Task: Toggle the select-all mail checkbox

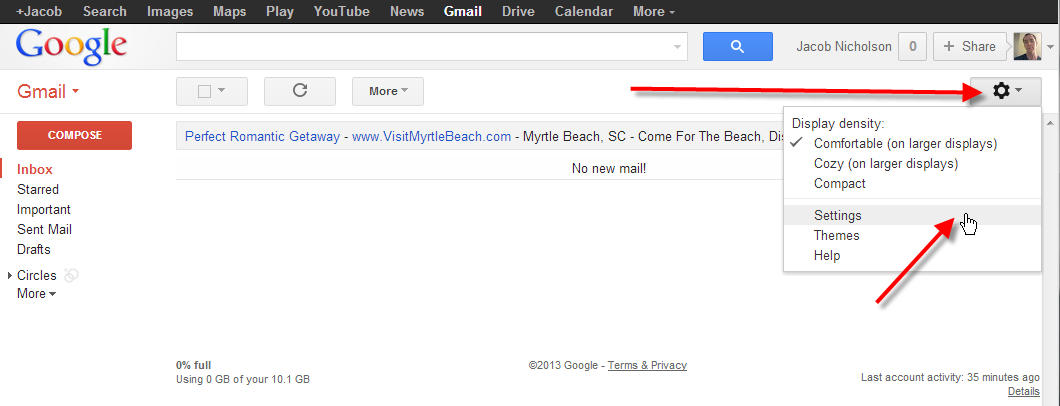Action: (204, 91)
